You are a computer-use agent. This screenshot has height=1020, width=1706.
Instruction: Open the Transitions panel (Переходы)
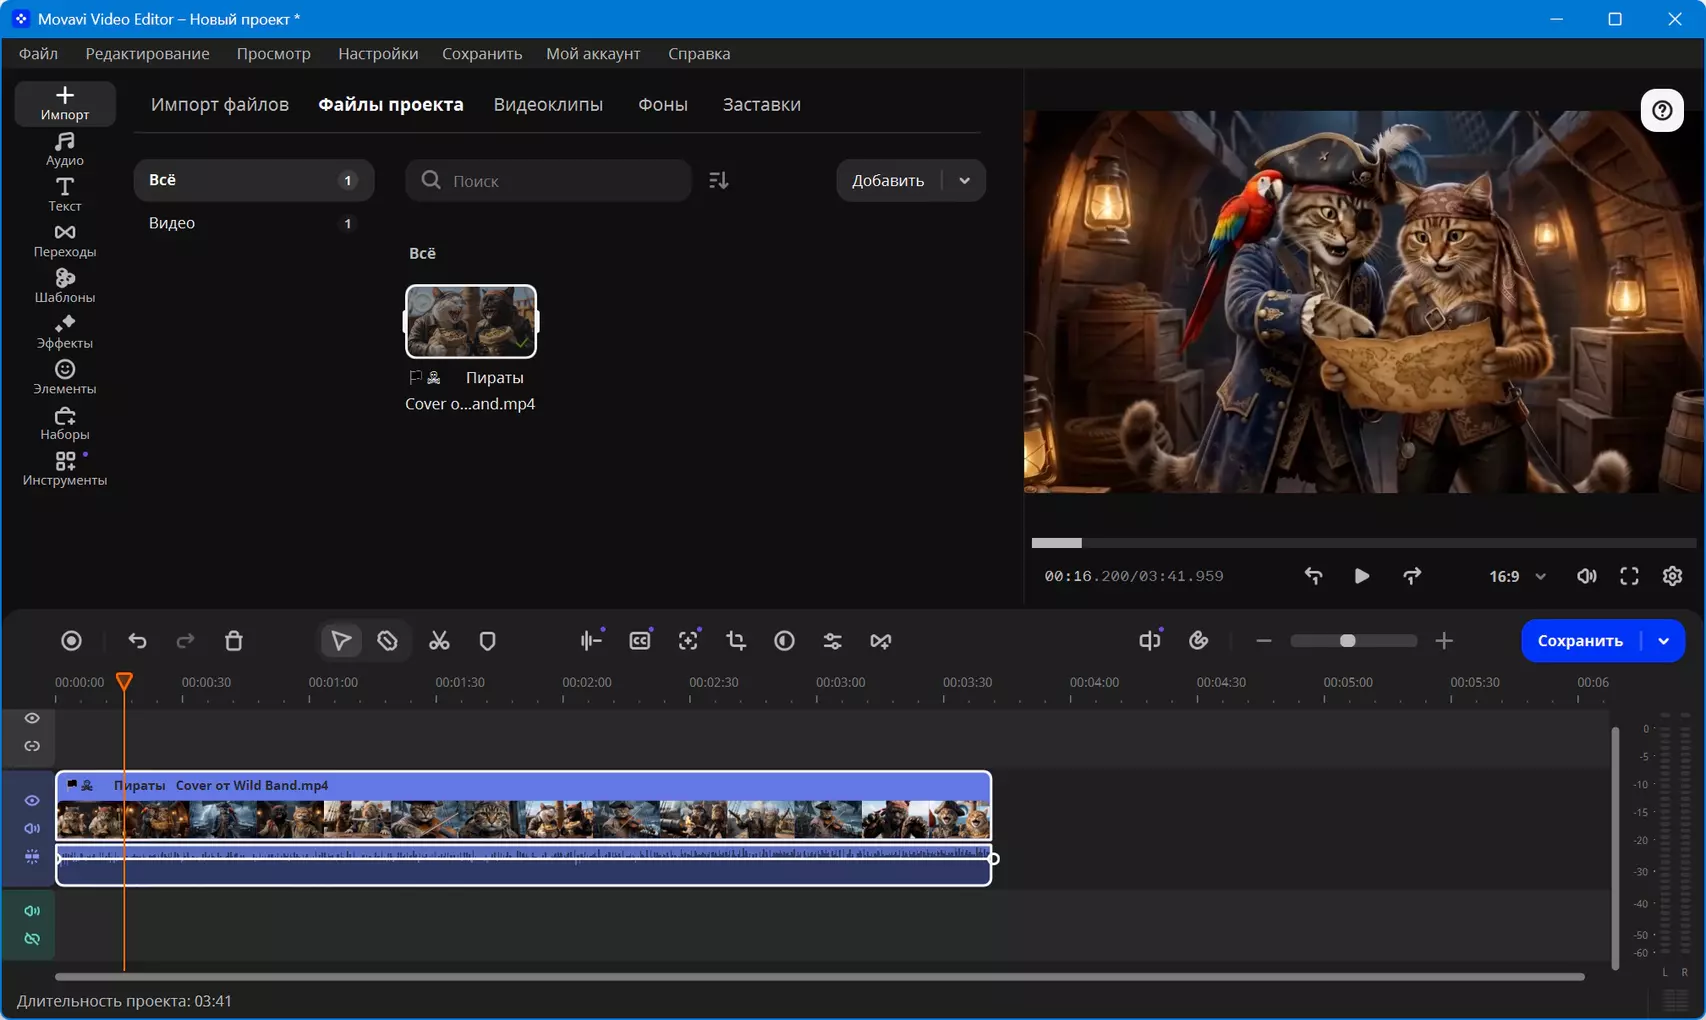(65, 241)
